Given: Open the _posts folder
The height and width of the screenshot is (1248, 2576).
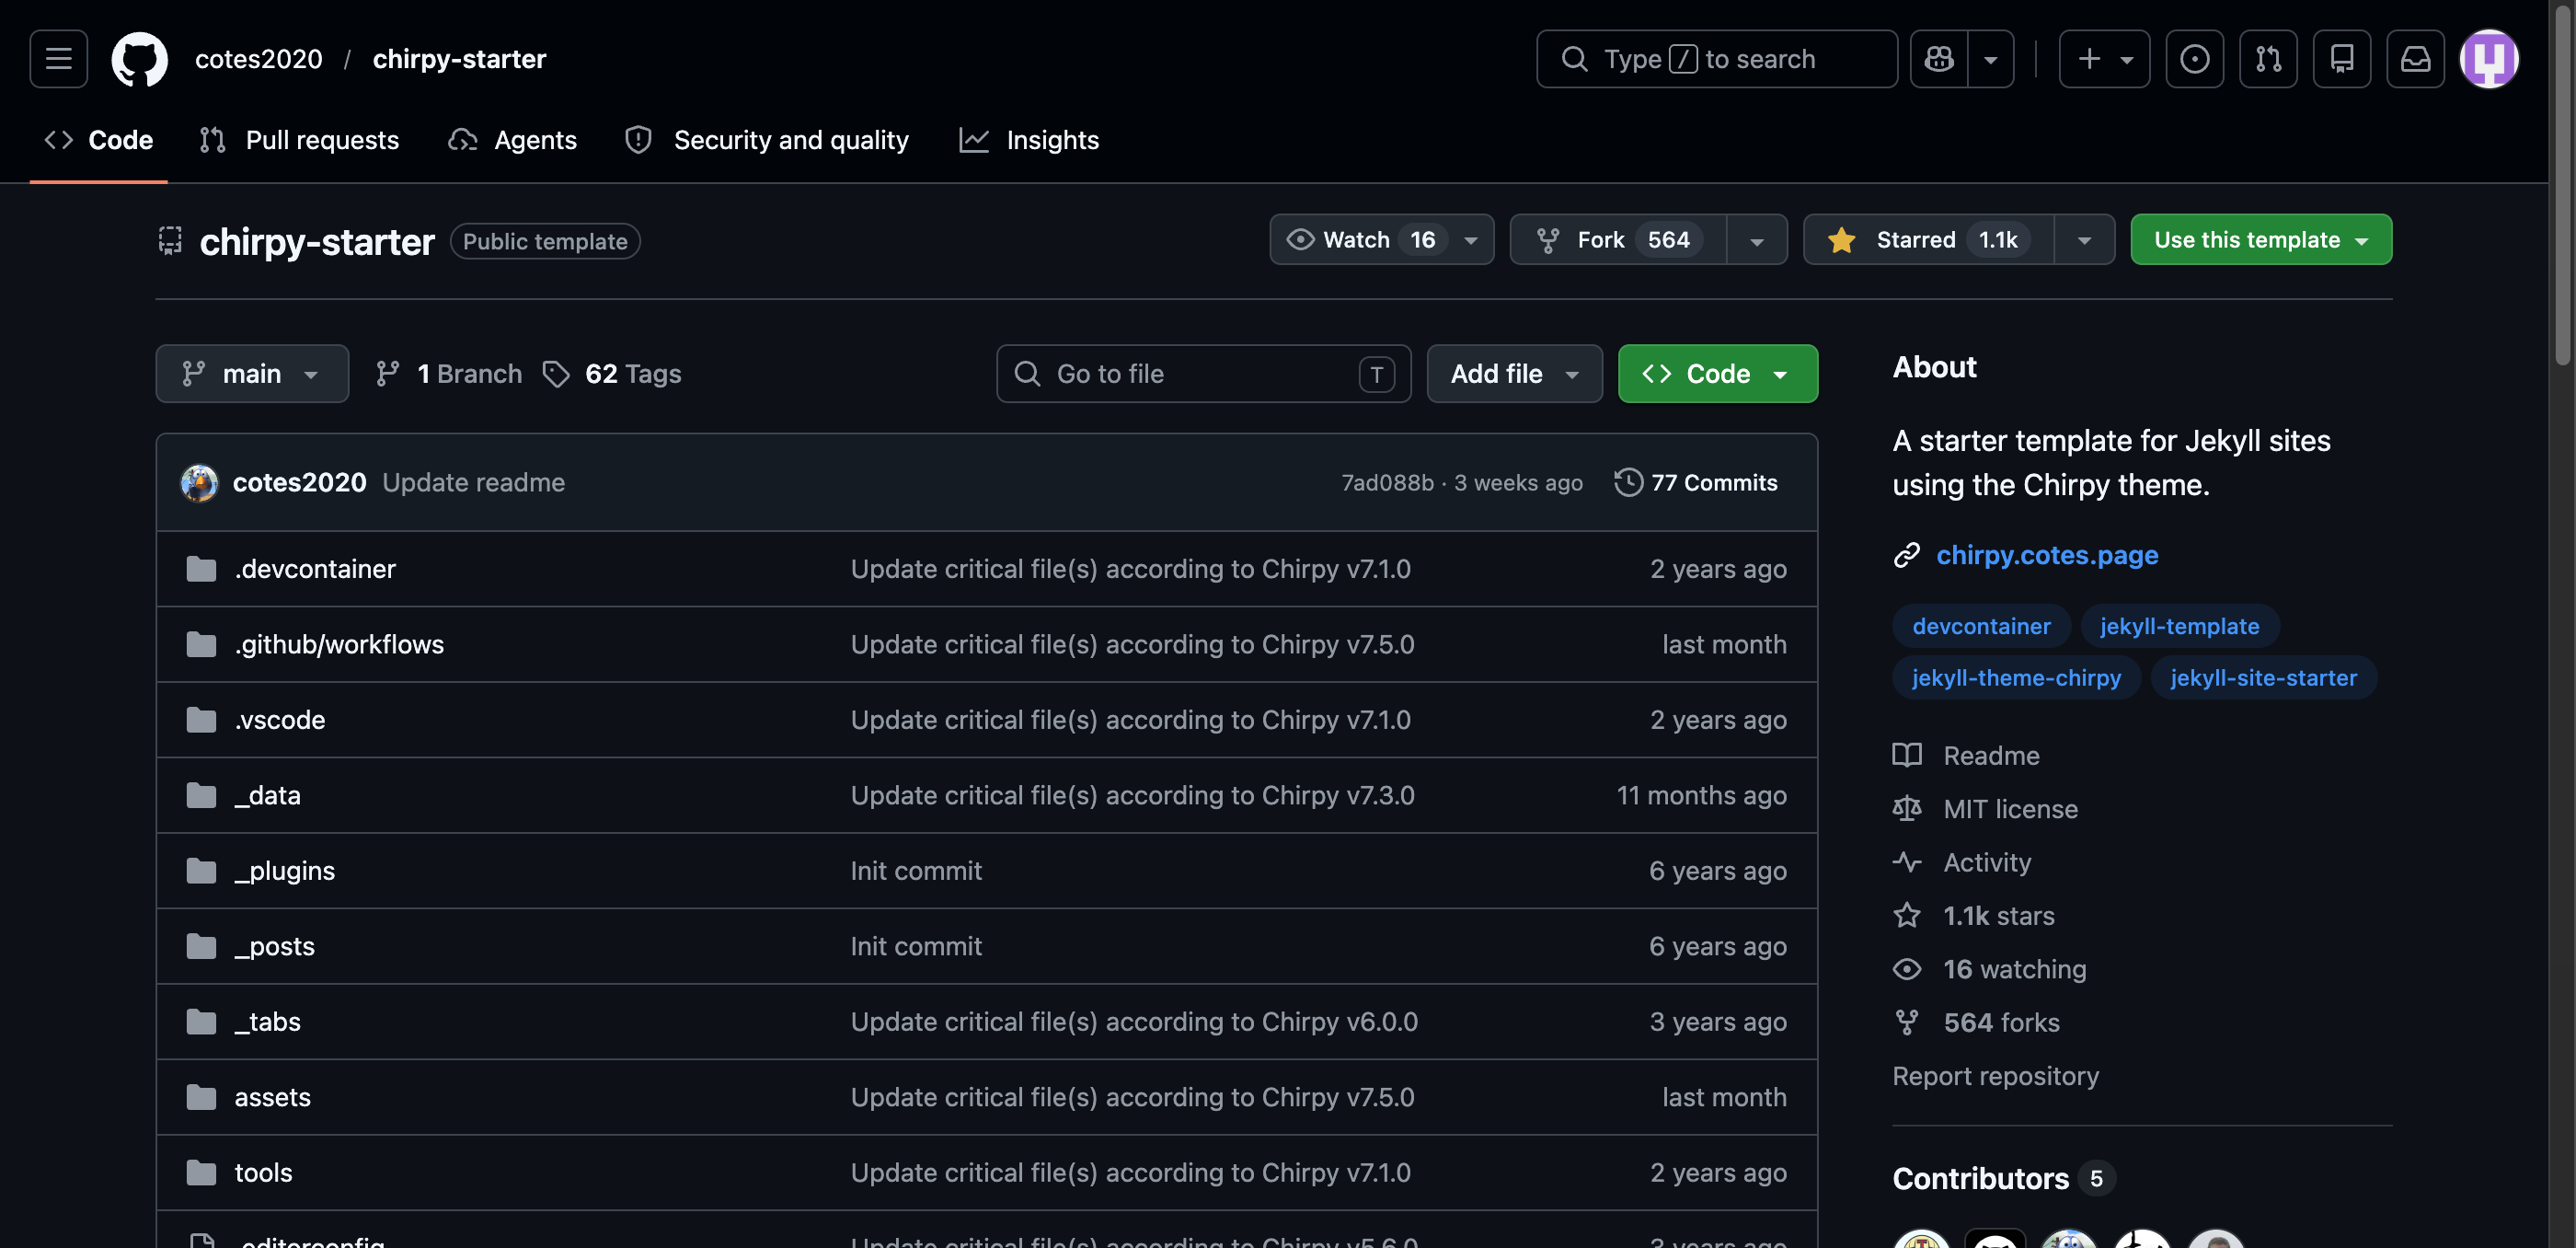Looking at the screenshot, I should tap(274, 946).
